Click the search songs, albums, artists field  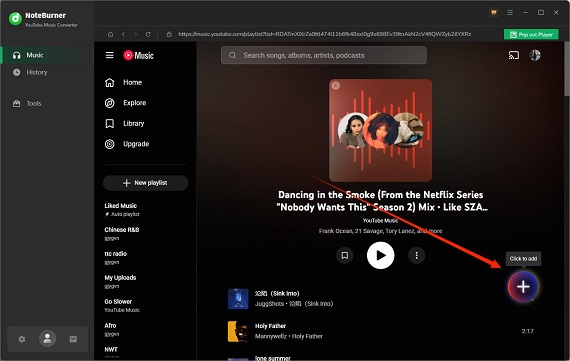[324, 55]
